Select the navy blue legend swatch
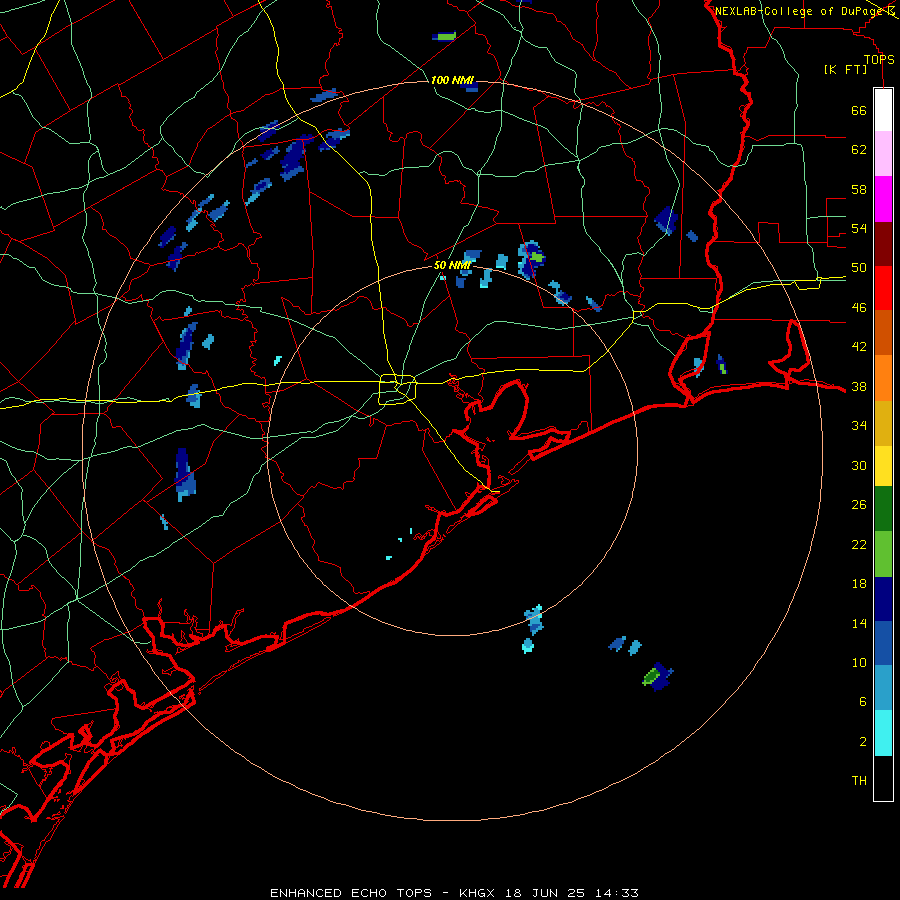The height and width of the screenshot is (900, 900). (x=883, y=599)
